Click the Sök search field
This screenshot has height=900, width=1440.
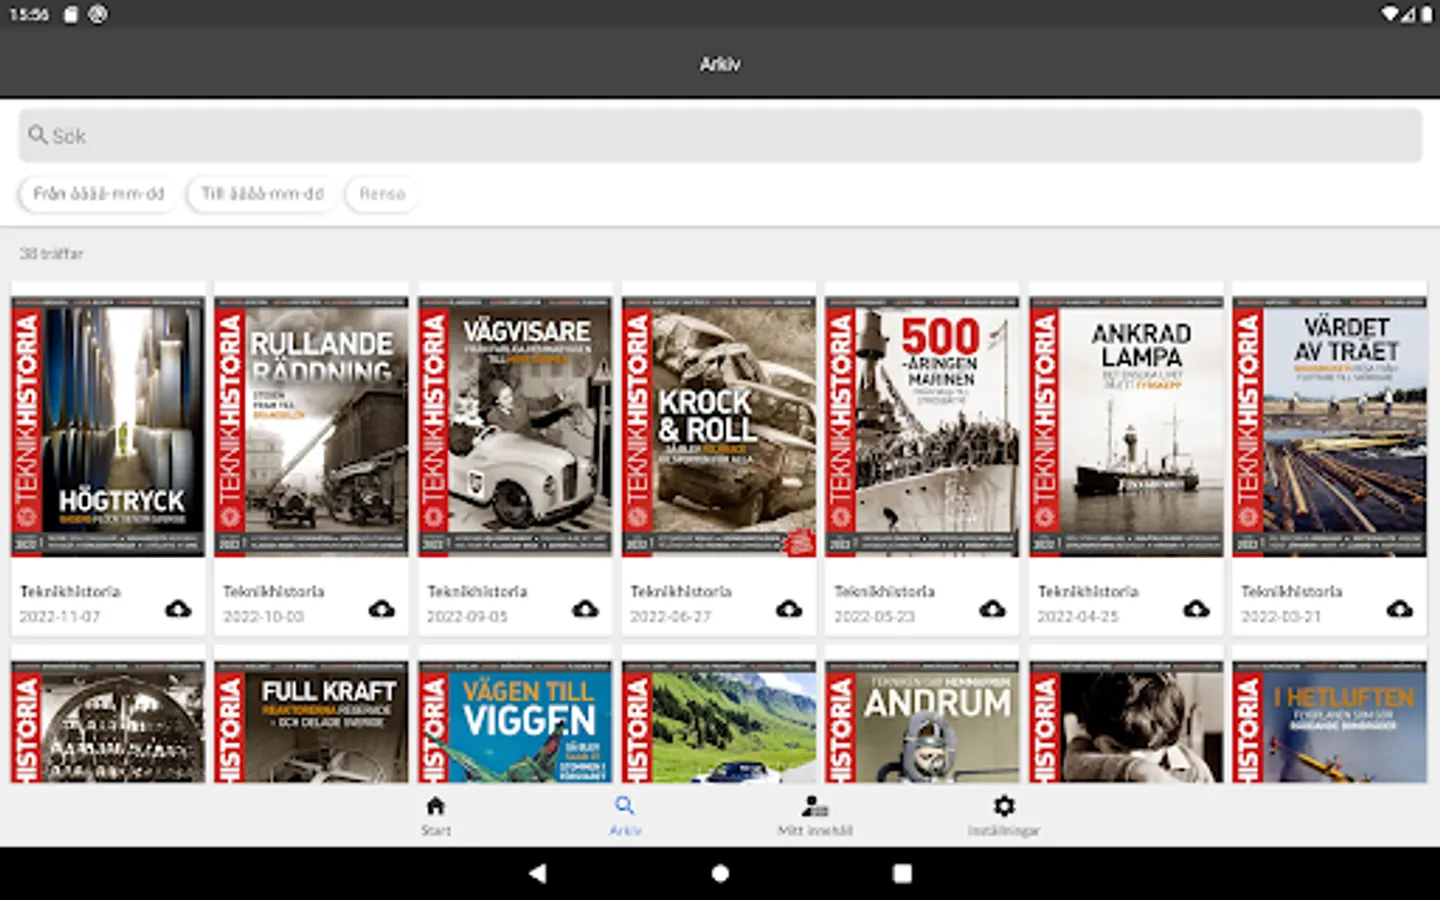720,135
